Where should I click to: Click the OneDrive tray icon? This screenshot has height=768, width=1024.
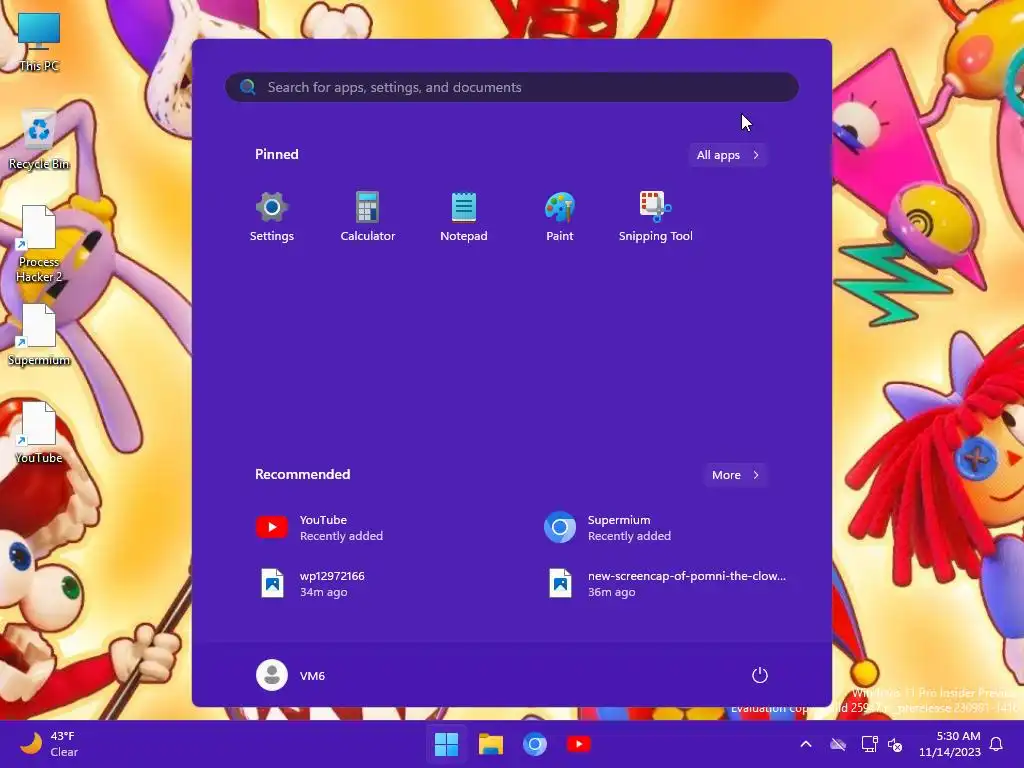(838, 744)
